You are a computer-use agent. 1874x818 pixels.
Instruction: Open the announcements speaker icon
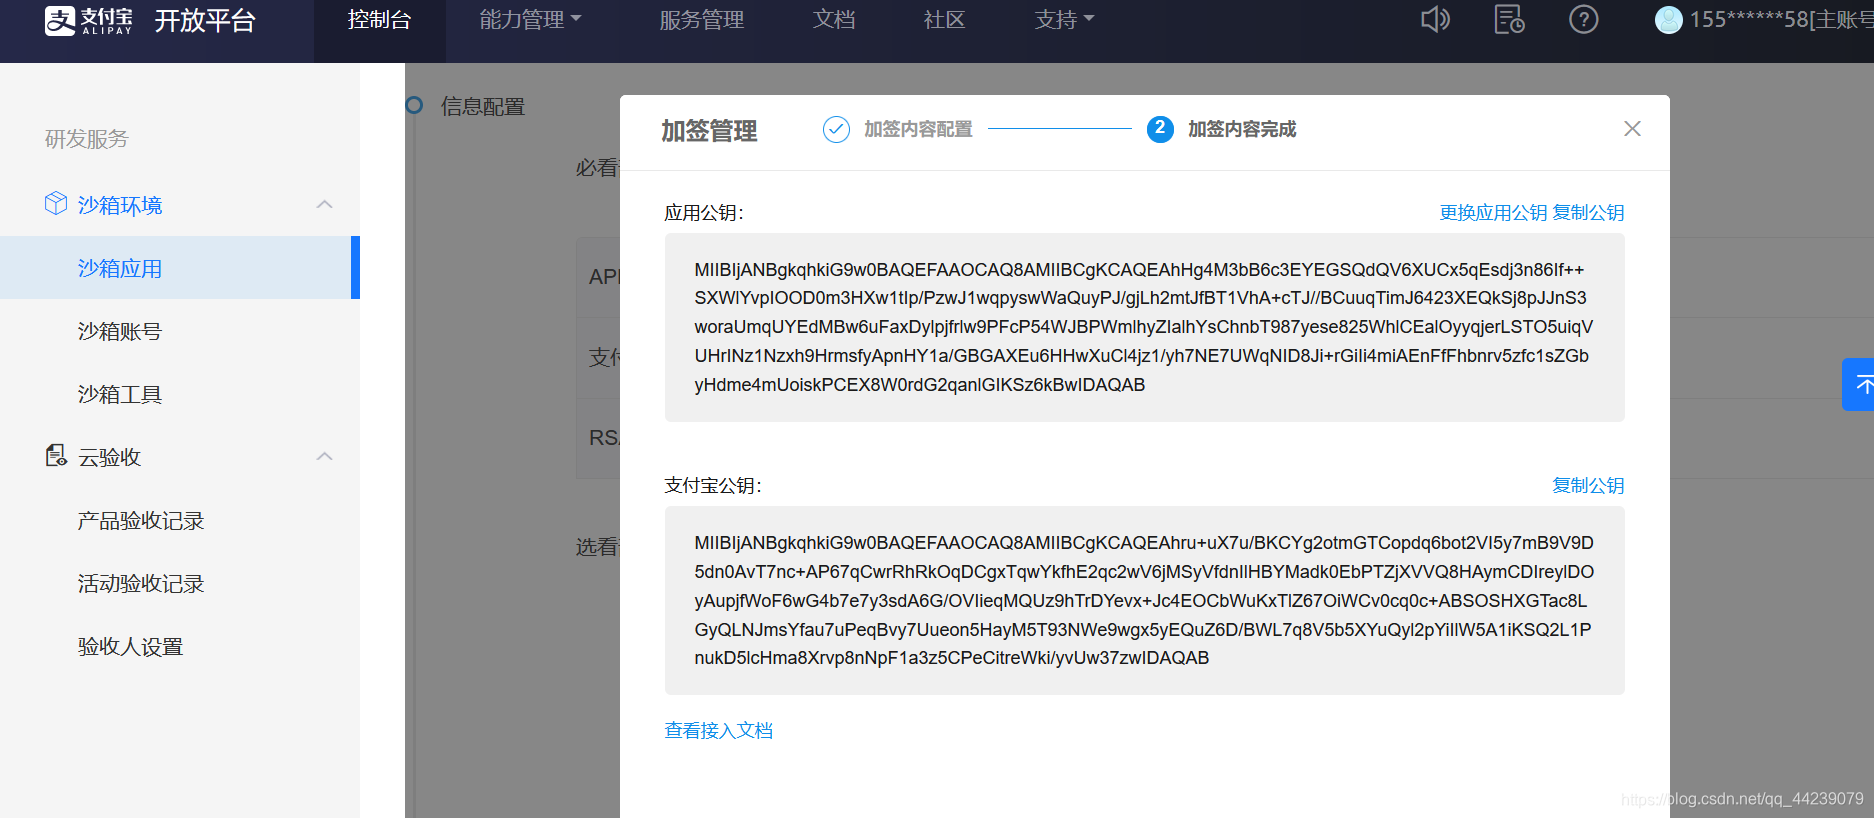(1435, 19)
